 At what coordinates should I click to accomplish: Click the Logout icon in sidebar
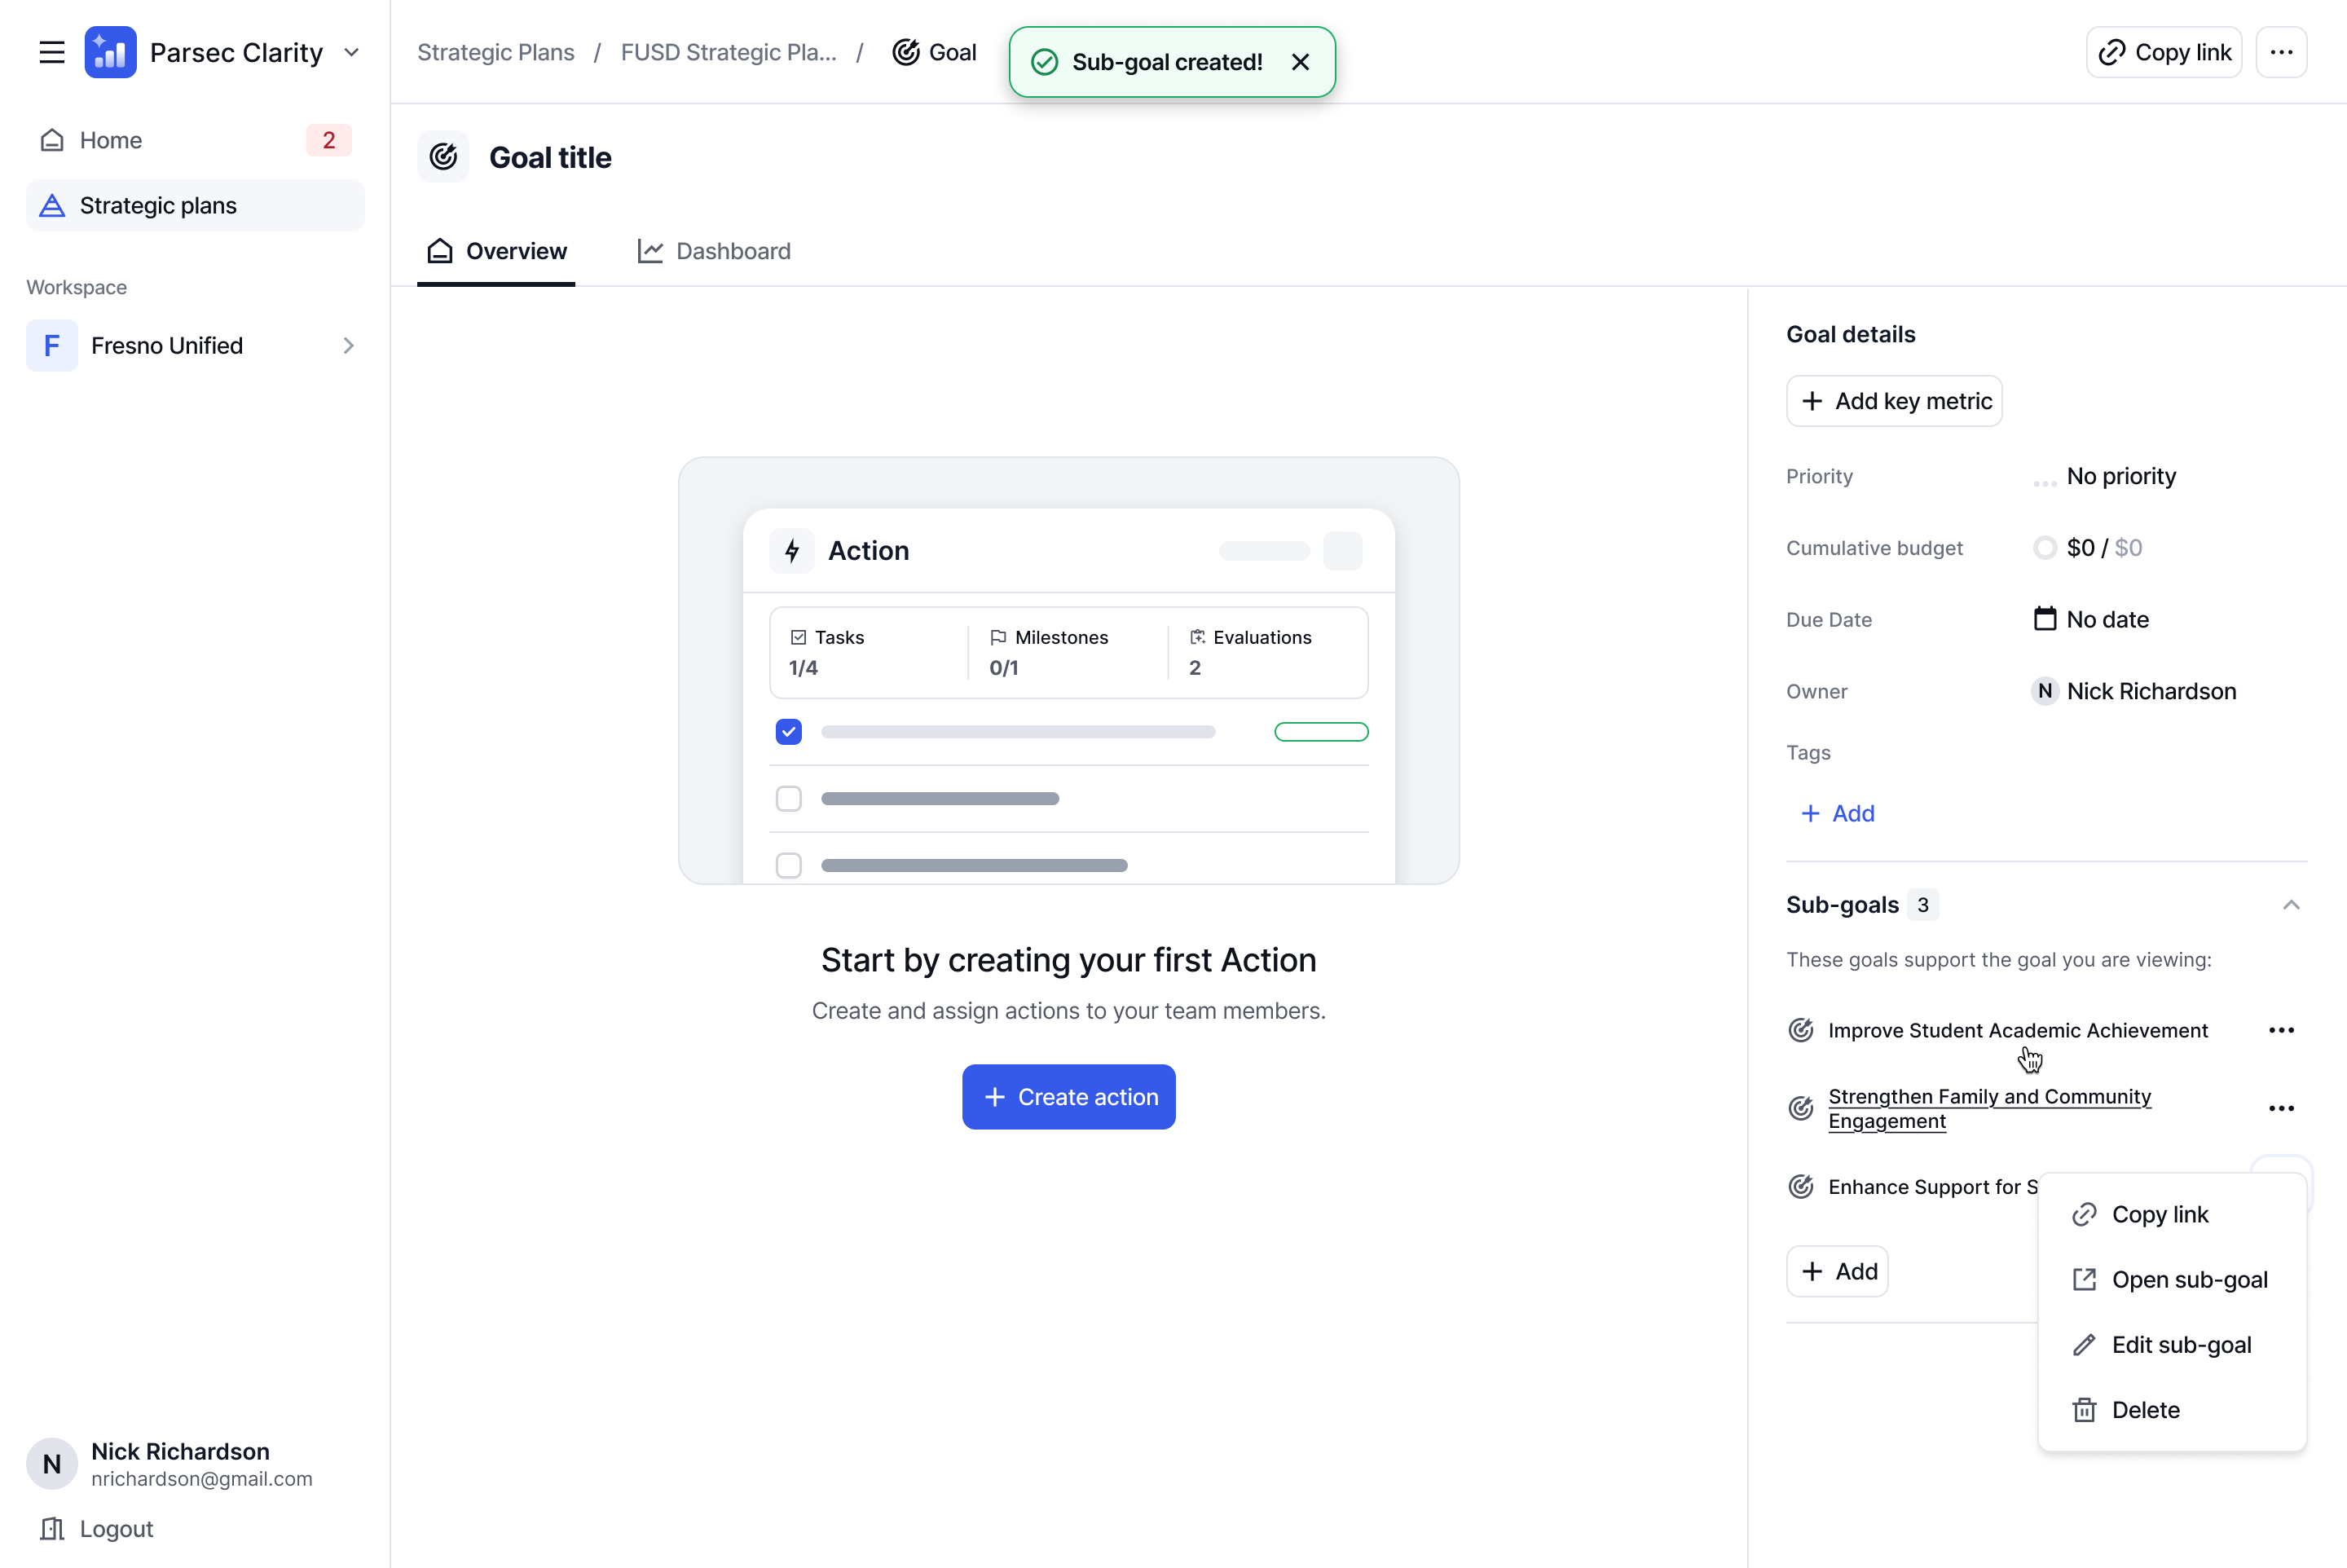52,1528
